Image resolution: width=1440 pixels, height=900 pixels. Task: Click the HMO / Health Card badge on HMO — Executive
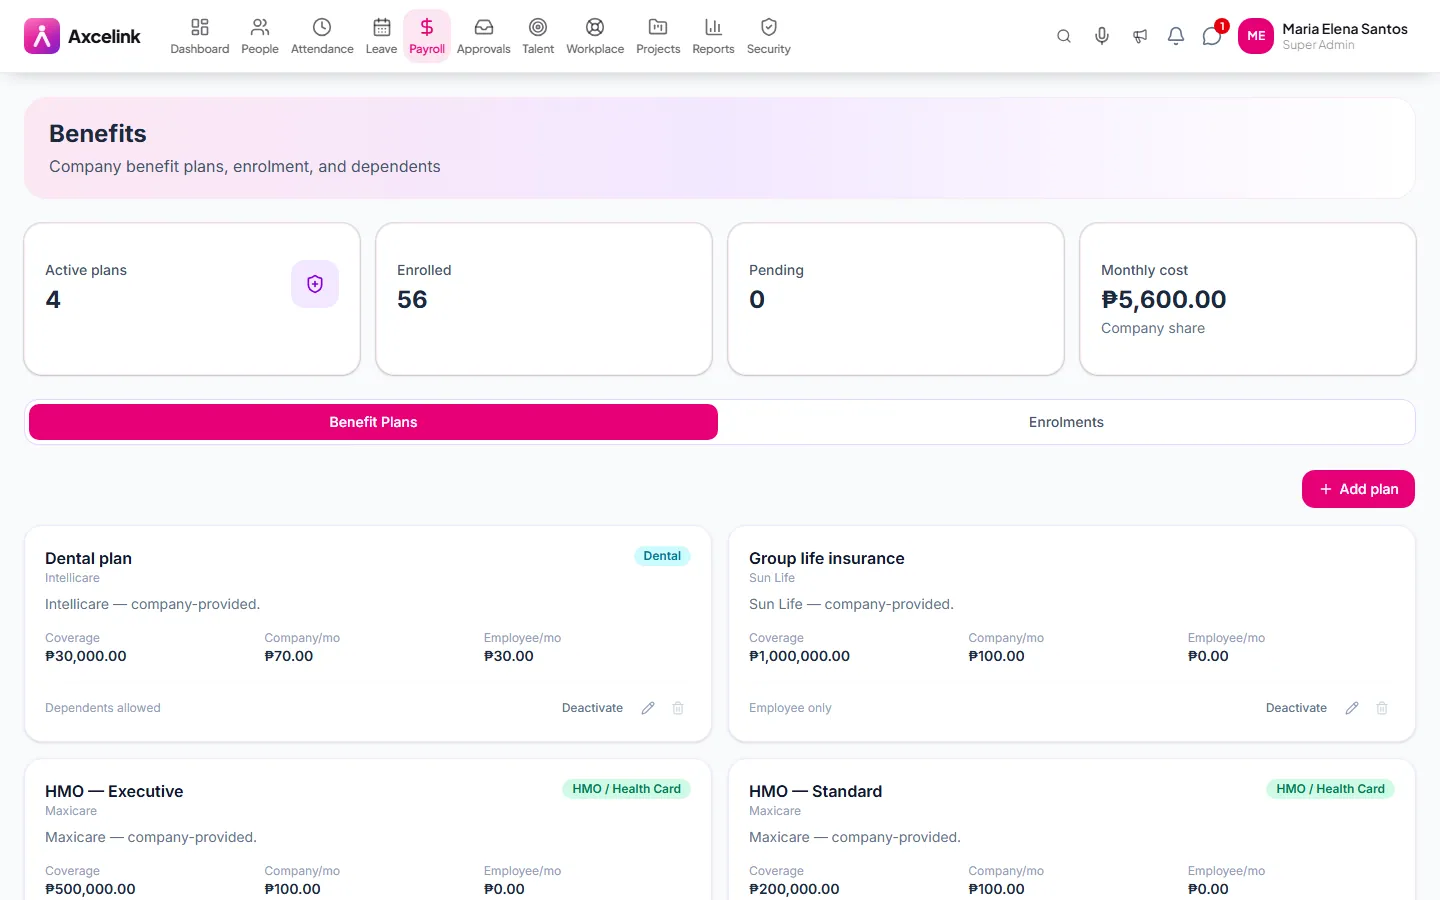[x=626, y=789]
